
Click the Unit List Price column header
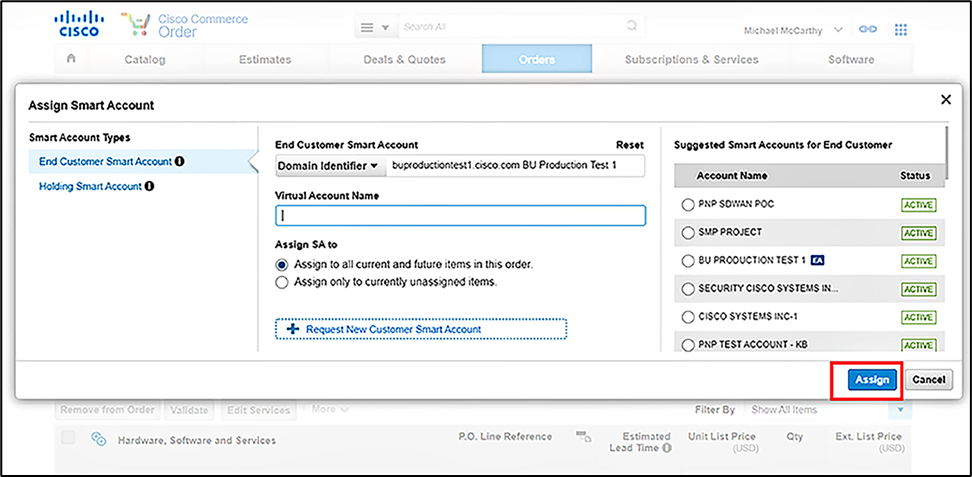tap(722, 442)
